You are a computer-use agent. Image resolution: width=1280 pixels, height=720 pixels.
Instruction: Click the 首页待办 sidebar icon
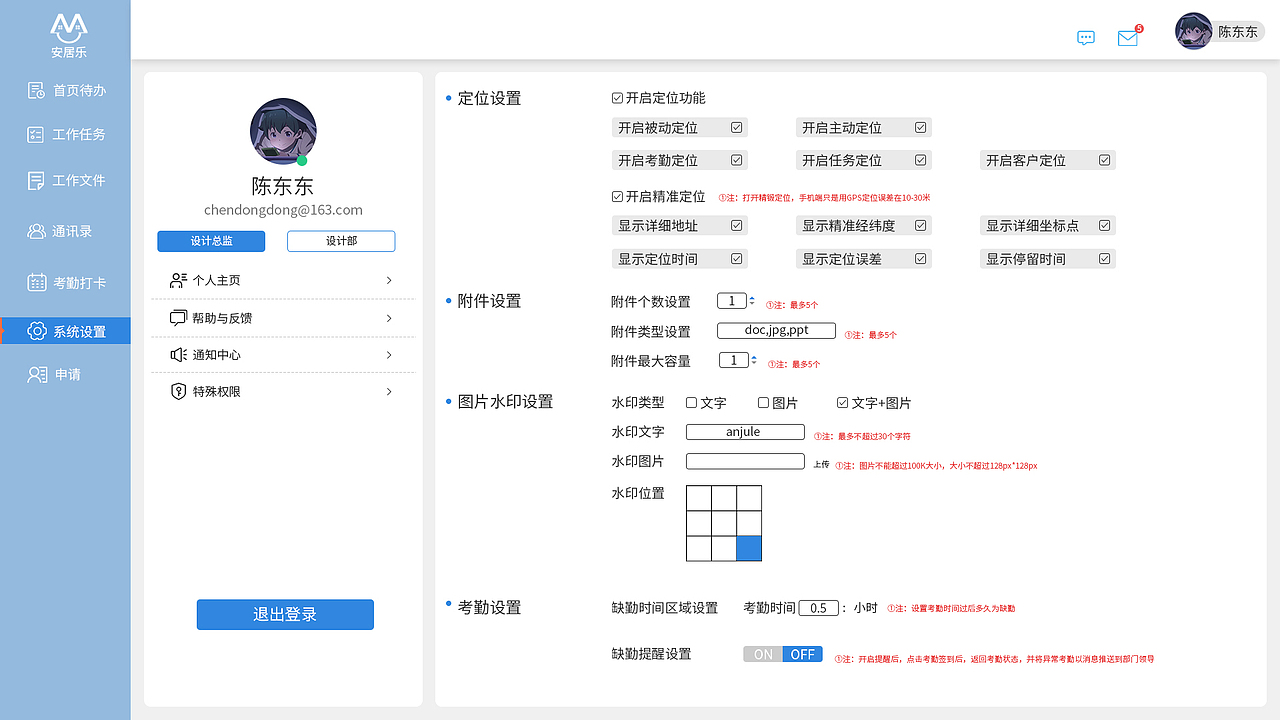[36, 91]
